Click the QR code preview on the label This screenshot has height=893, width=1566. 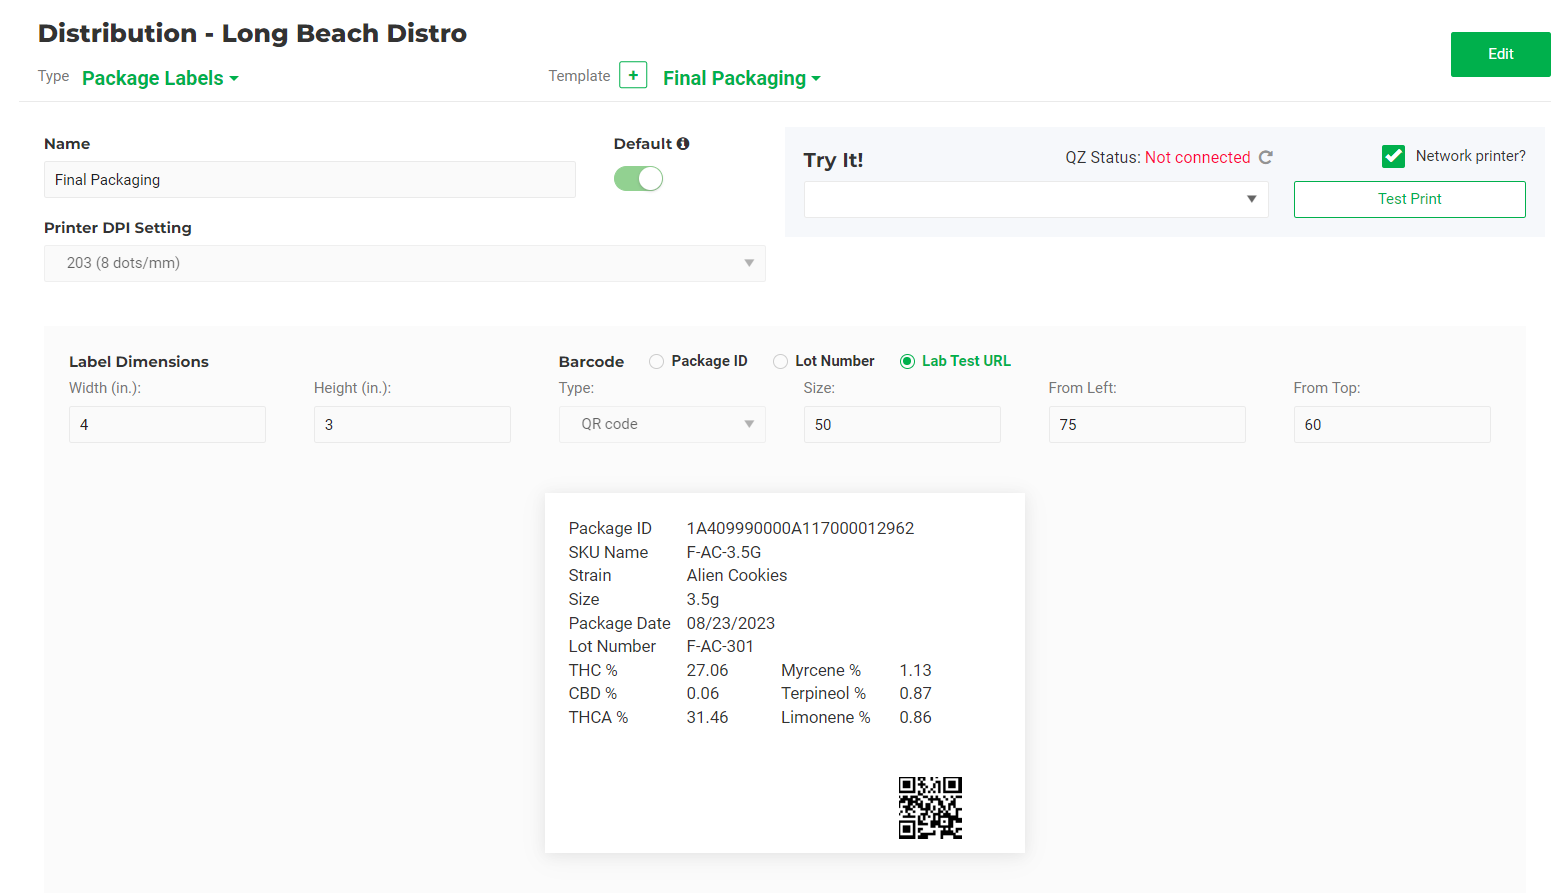click(x=929, y=808)
